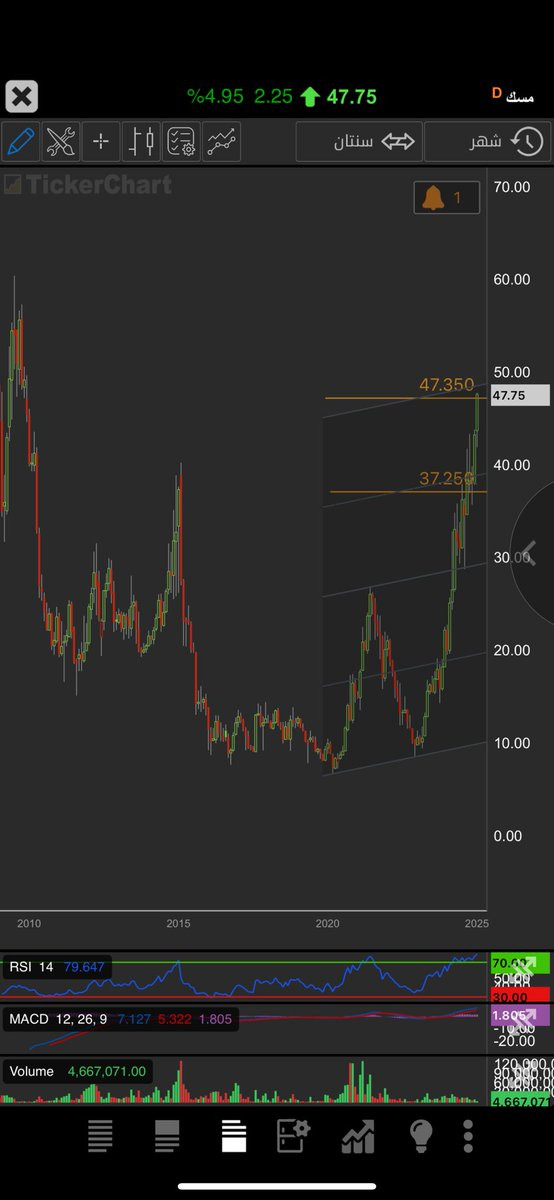554x1200 pixels.
Task: Tap the orange D badge
Action: (x=496, y=93)
